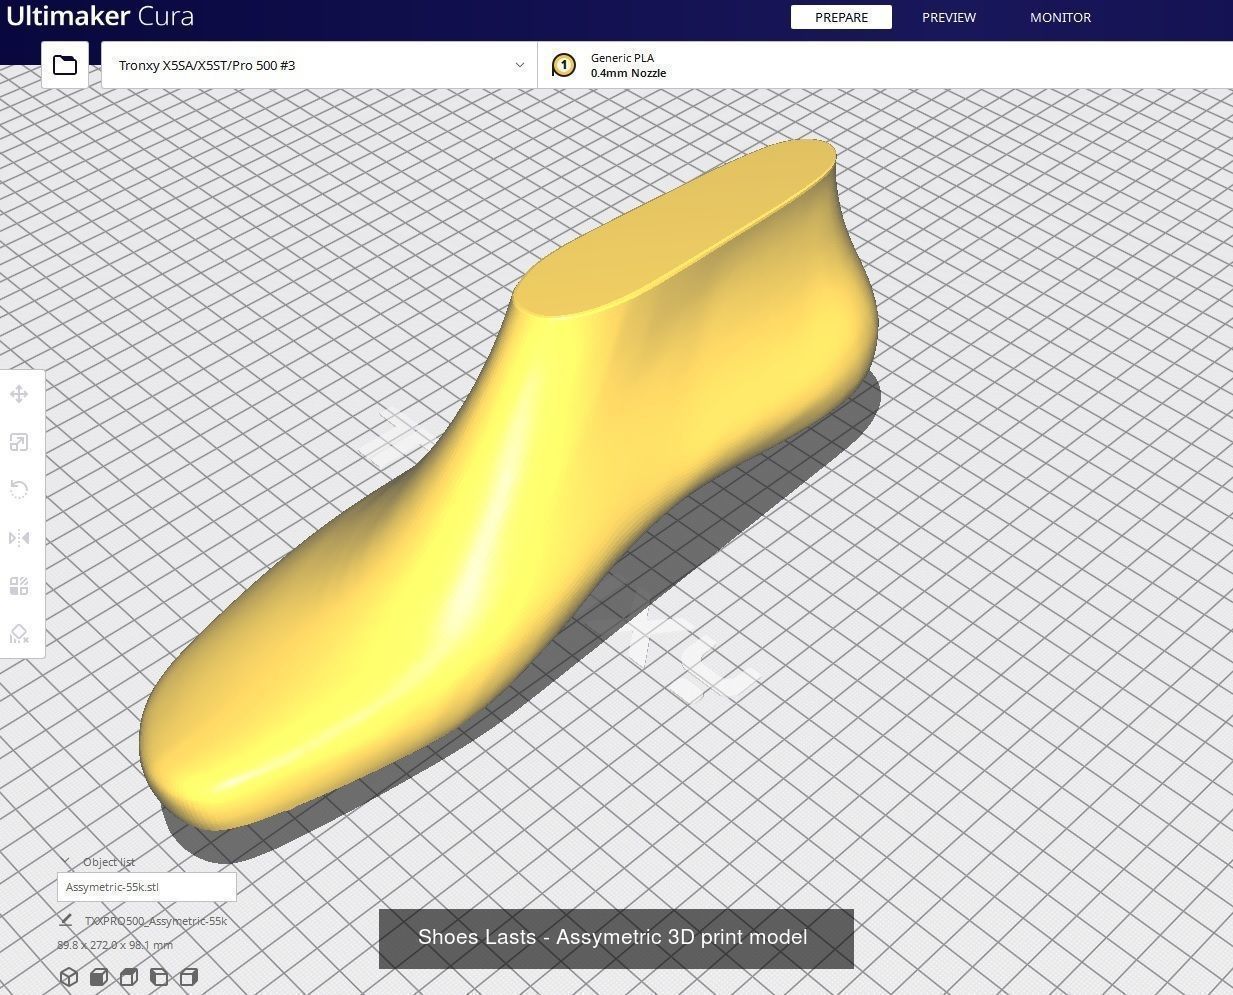This screenshot has width=1233, height=995.
Task: Switch to front view cube icon
Action: tap(98, 977)
